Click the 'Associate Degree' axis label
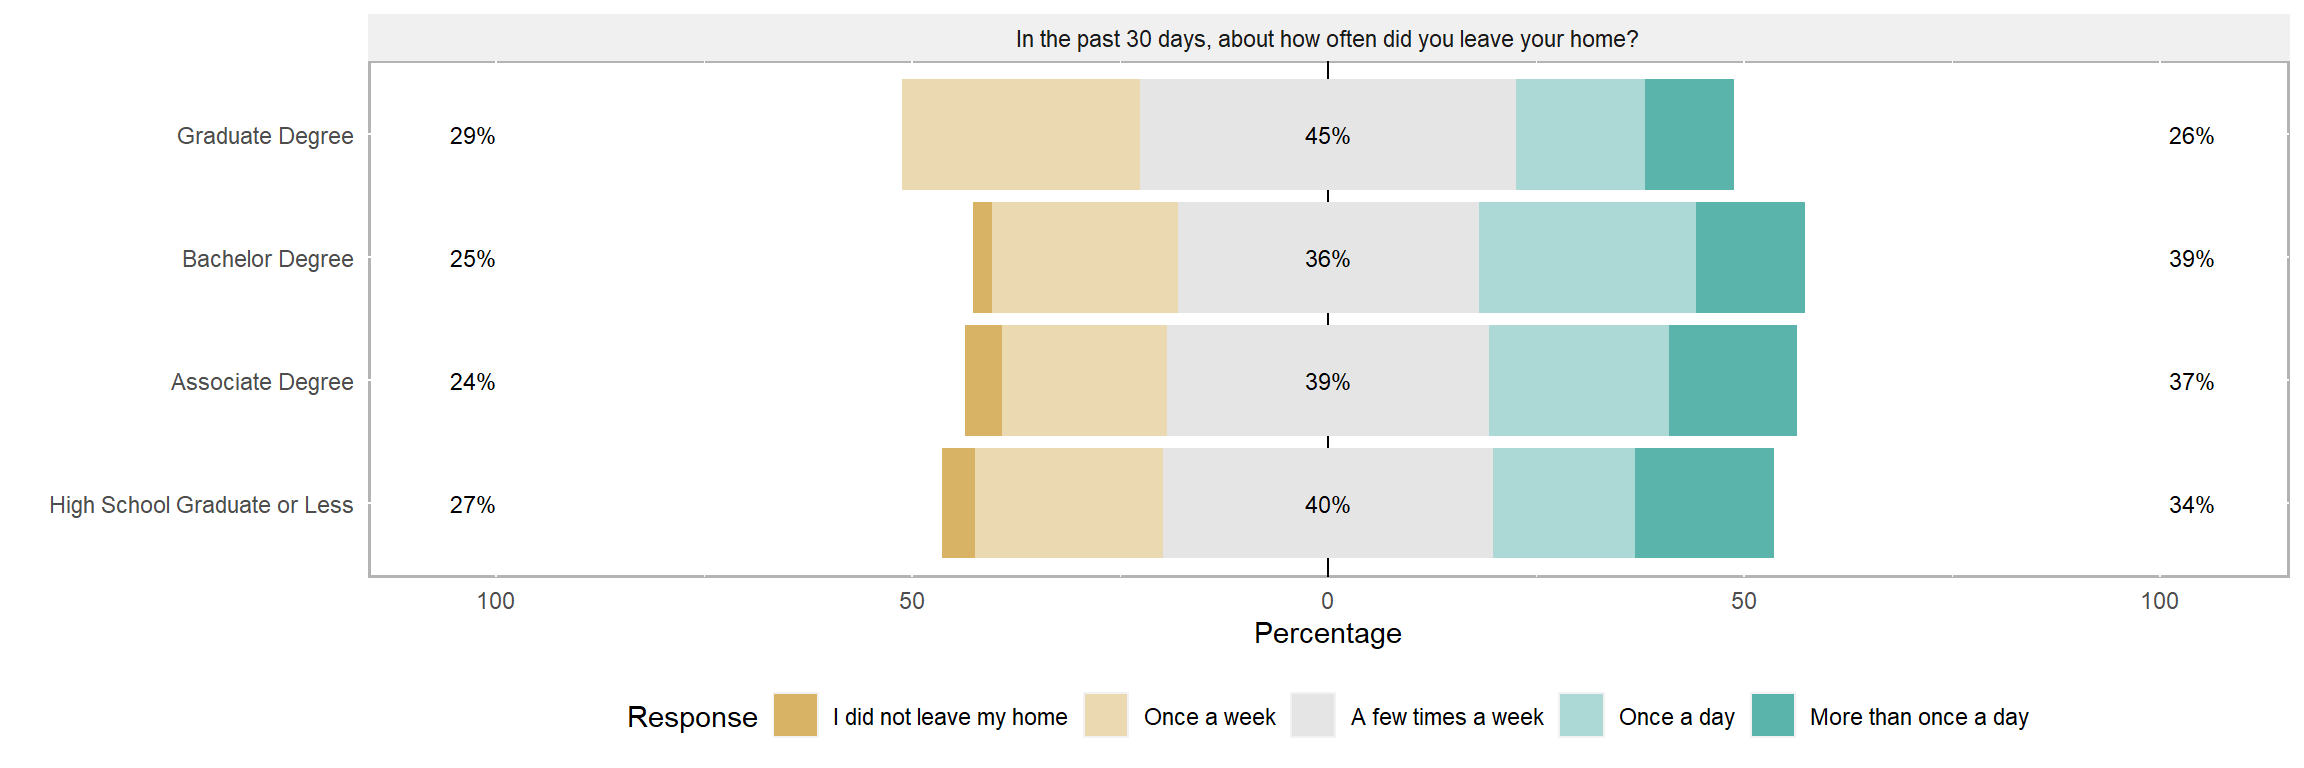Image resolution: width=2304 pixels, height=768 pixels. pyautogui.click(x=262, y=382)
